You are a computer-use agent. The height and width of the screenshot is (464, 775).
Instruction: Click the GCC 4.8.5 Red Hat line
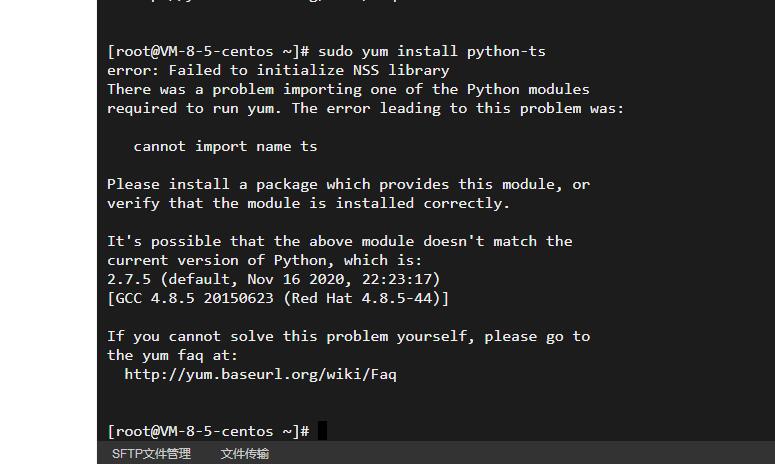pyautogui.click(x=278, y=298)
